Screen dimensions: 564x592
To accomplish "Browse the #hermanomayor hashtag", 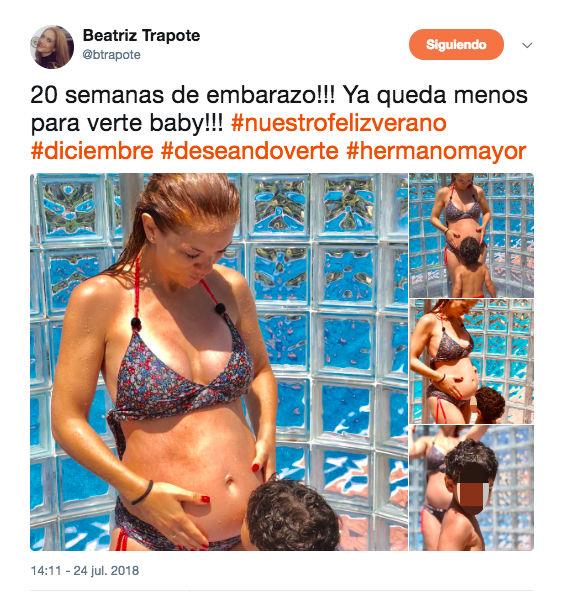I will pyautogui.click(x=436, y=151).
